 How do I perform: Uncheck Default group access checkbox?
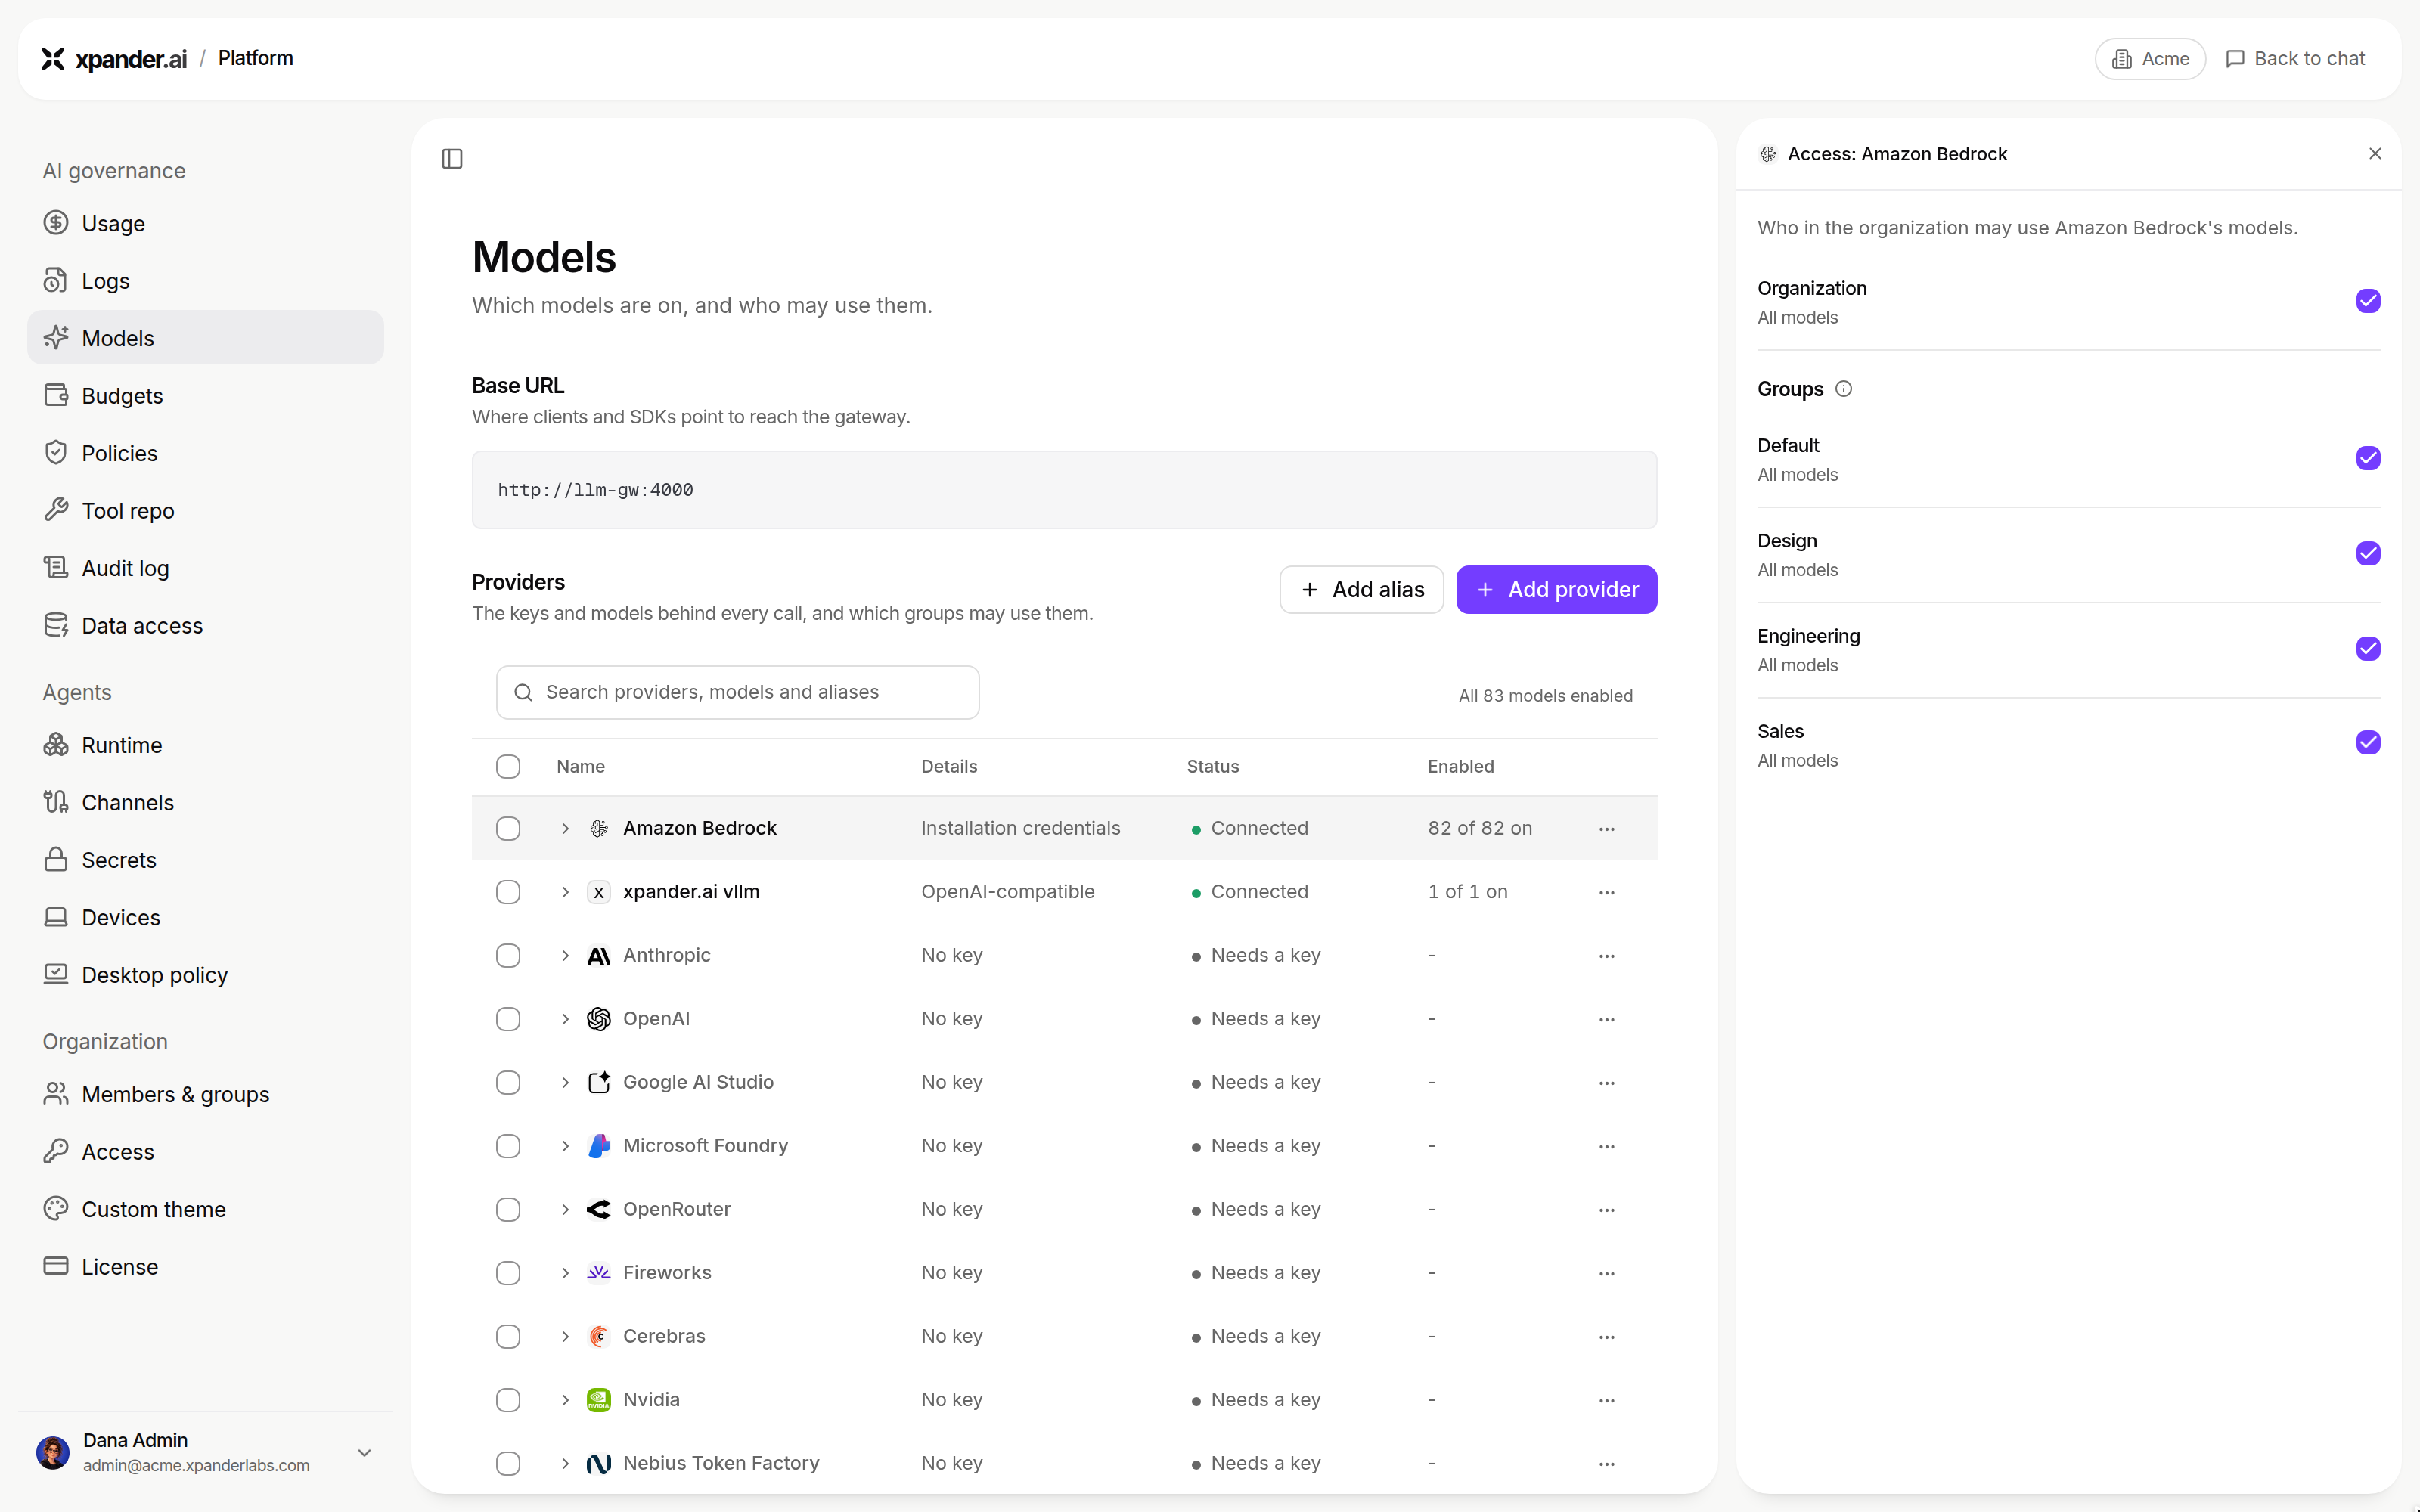point(2368,458)
